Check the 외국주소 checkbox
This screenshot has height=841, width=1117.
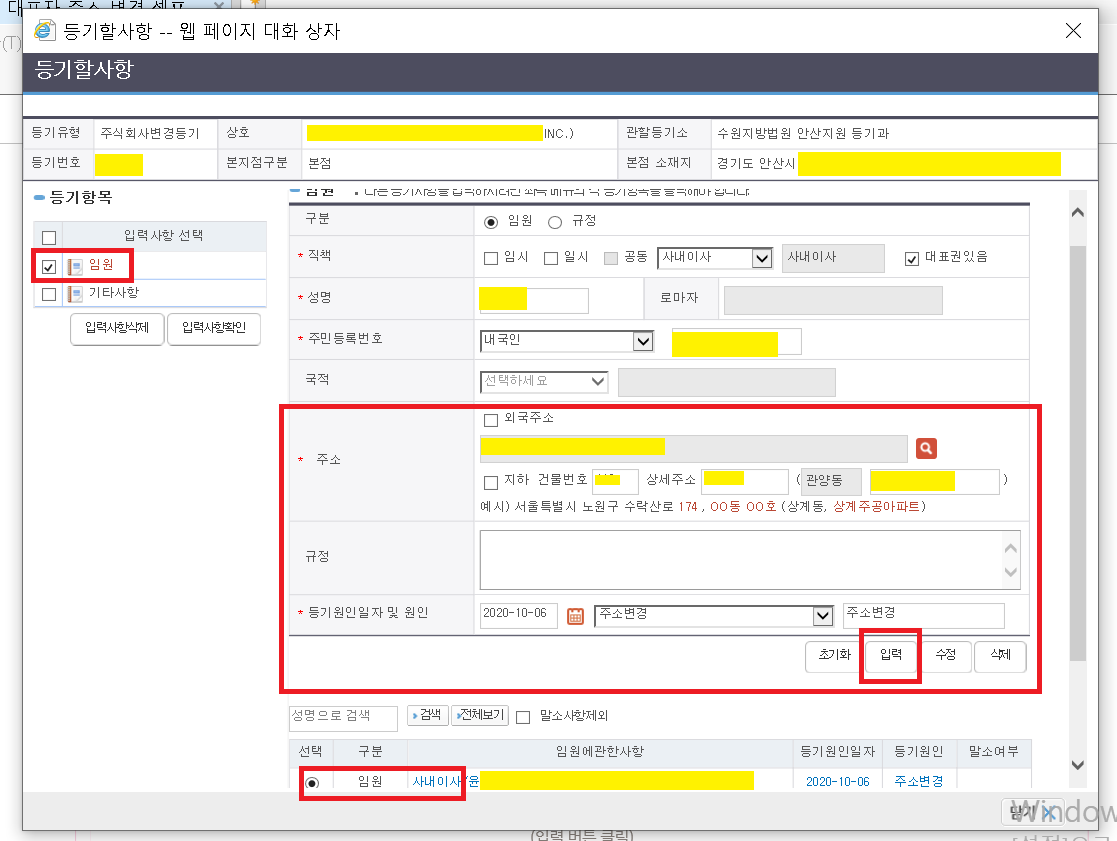pos(493,419)
